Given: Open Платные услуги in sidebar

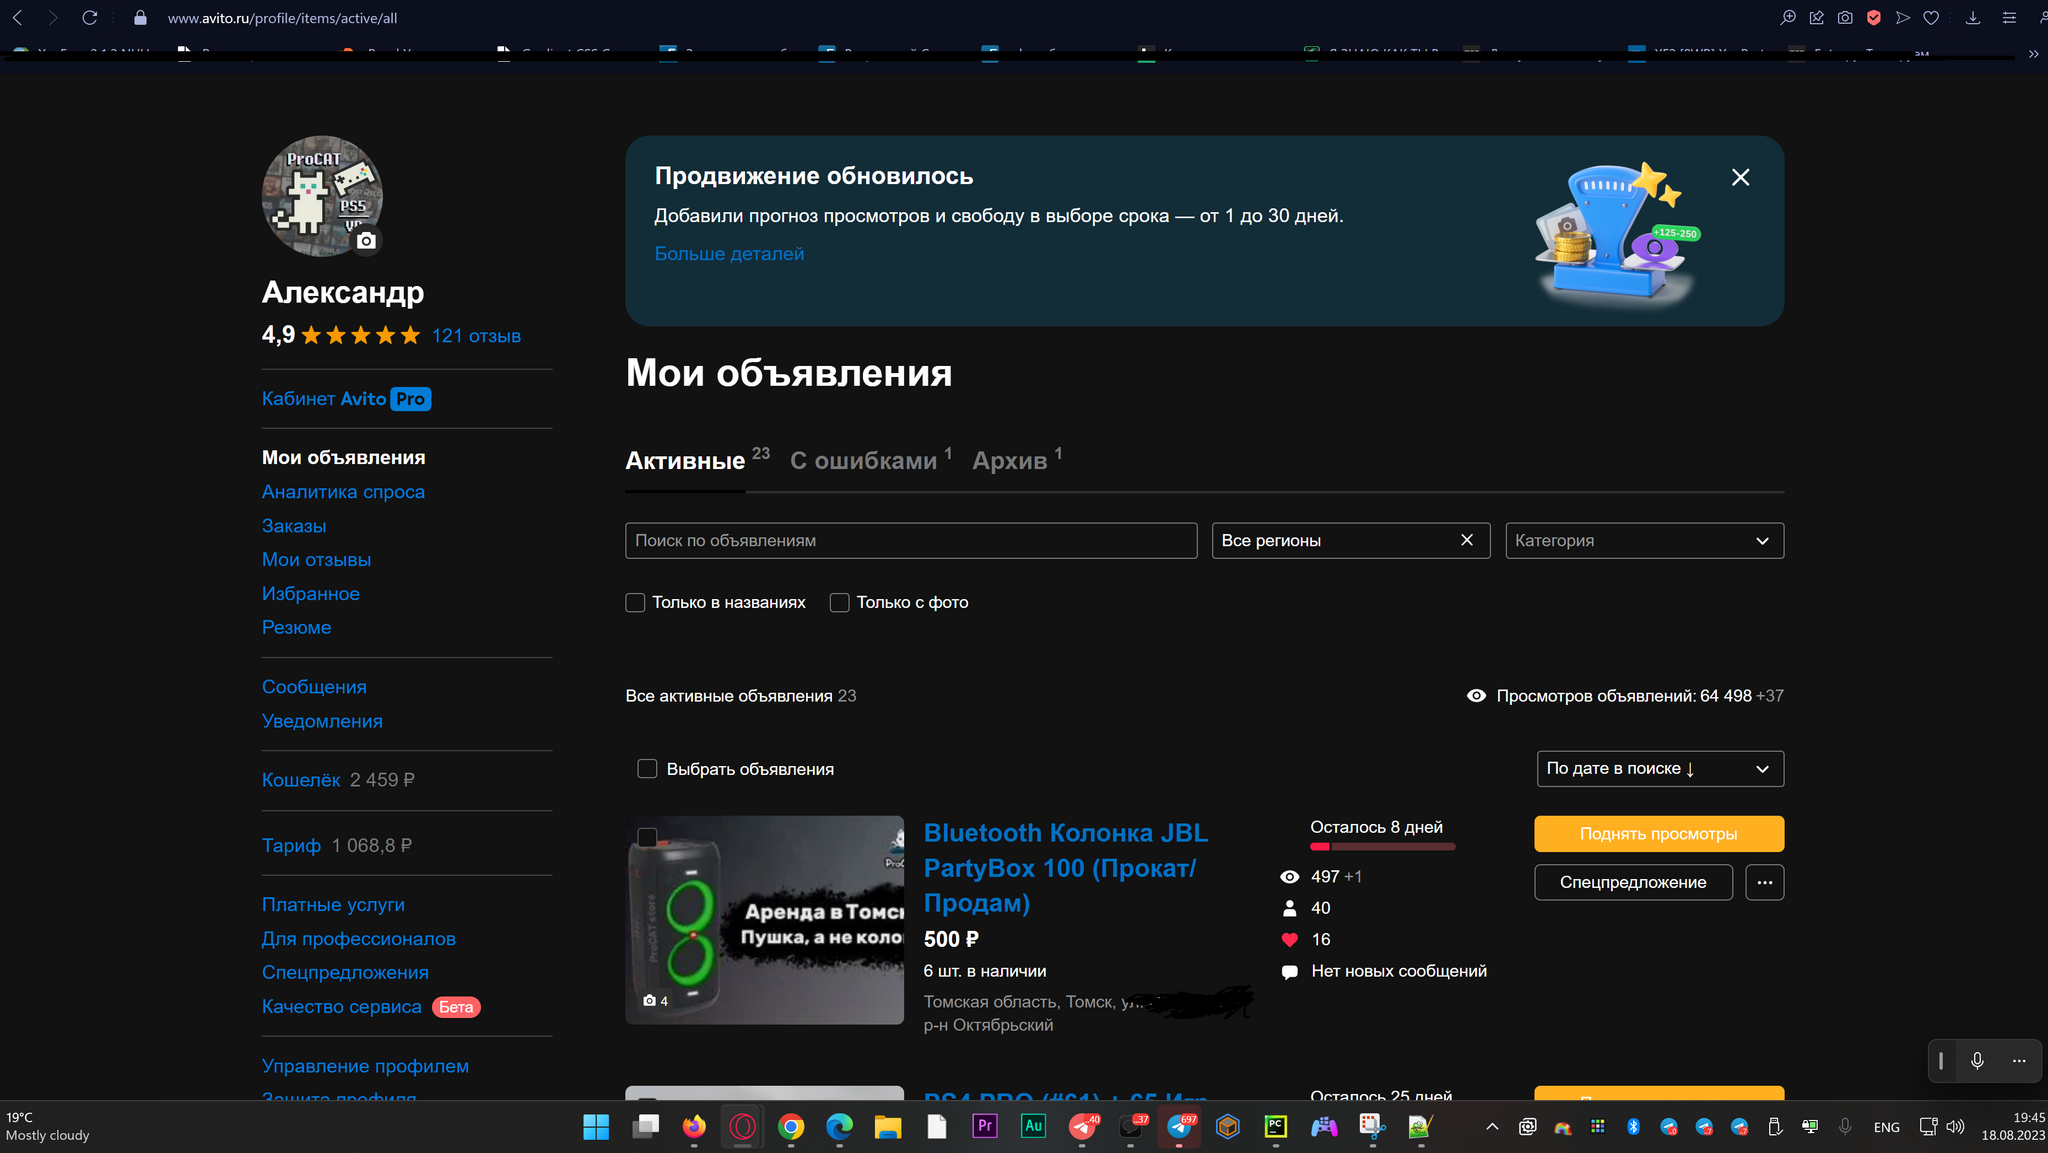Looking at the screenshot, I should (x=333, y=905).
